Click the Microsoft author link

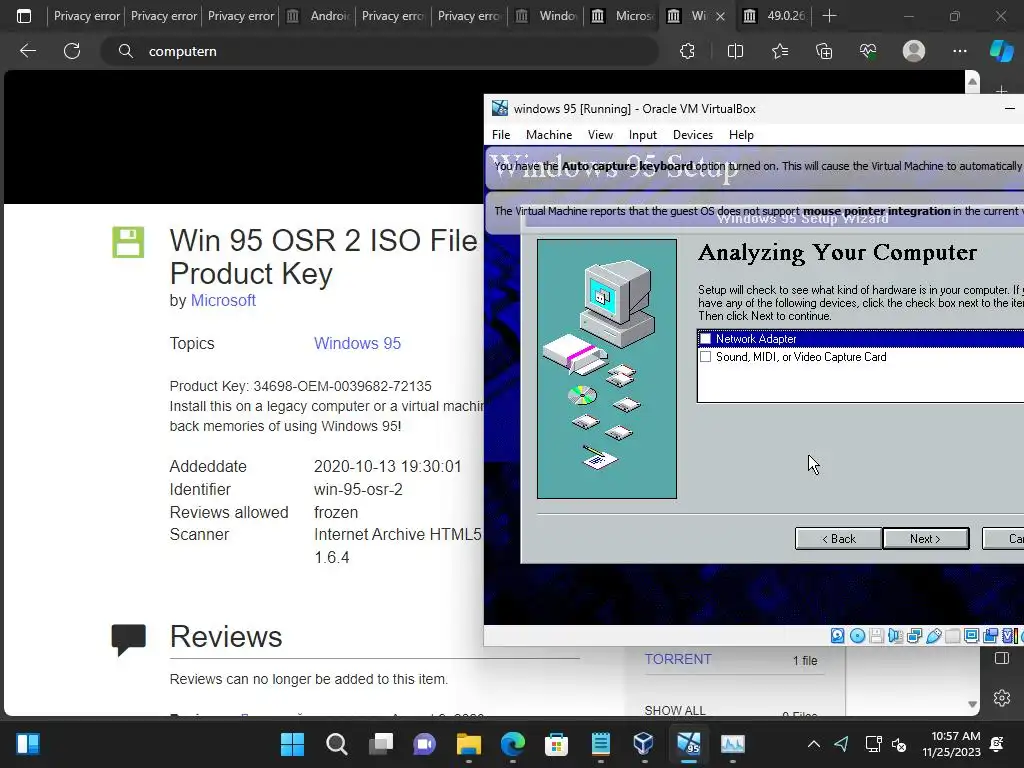click(x=223, y=300)
